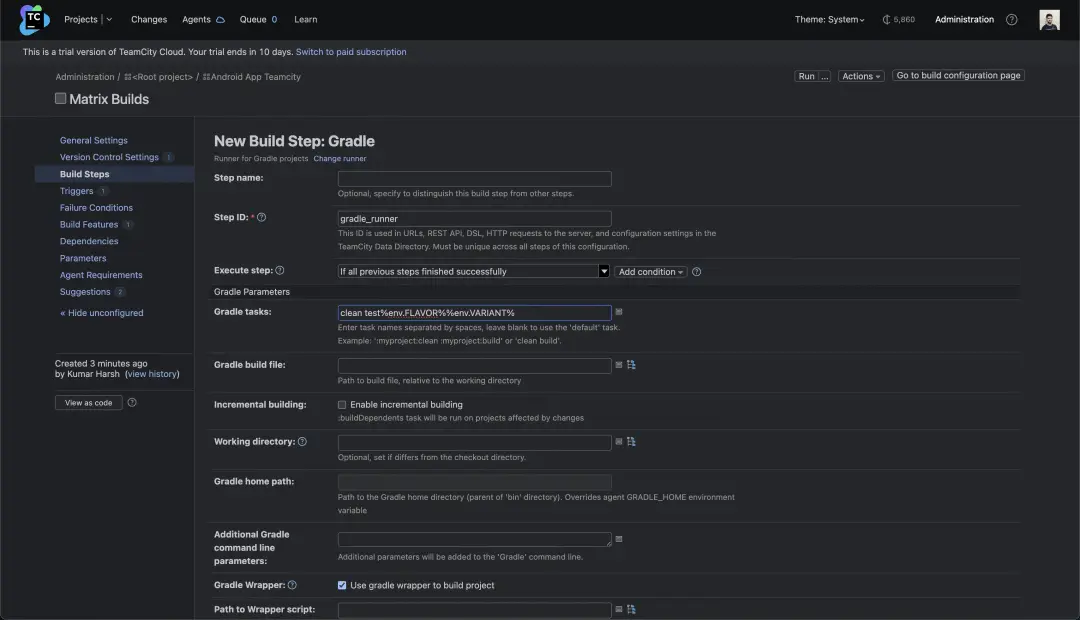Click into the Step name field

point(474,179)
